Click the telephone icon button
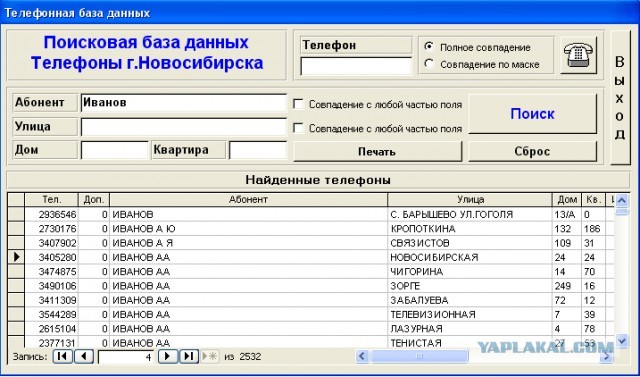Viewport: 640px width, 377px height. (578, 55)
